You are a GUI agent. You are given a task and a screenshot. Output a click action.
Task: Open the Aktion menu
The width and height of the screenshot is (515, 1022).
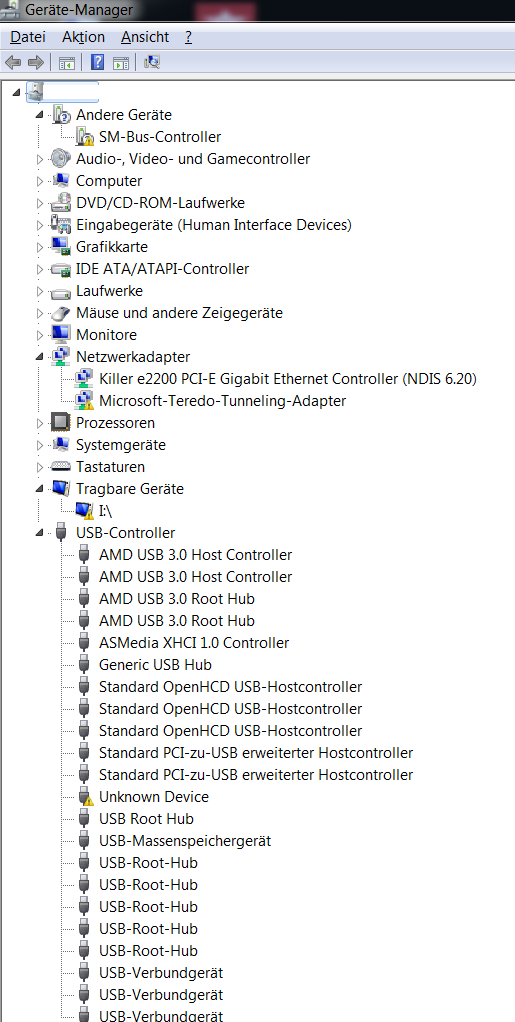coord(83,37)
